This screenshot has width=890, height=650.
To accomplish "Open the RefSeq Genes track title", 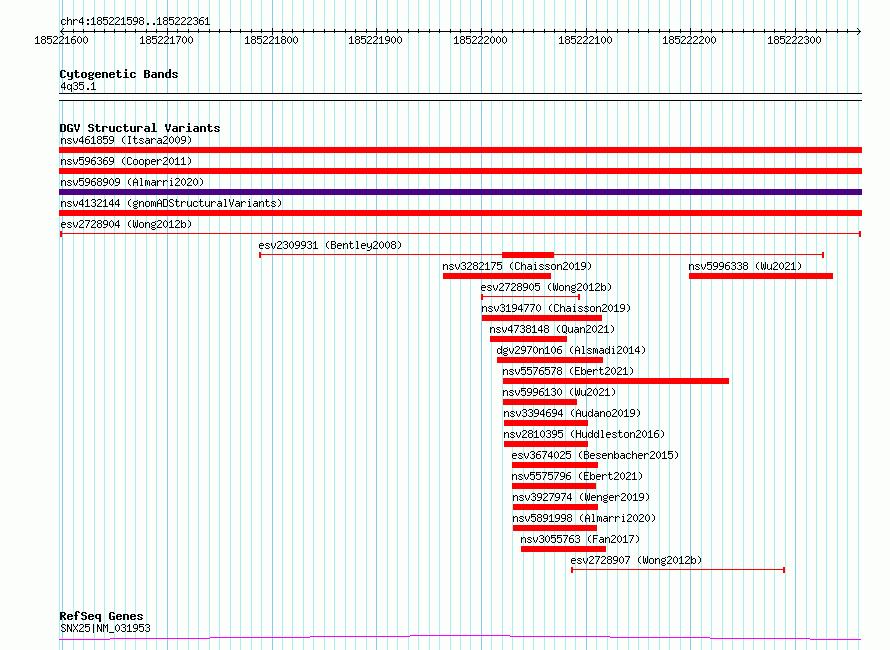I will coord(101,616).
